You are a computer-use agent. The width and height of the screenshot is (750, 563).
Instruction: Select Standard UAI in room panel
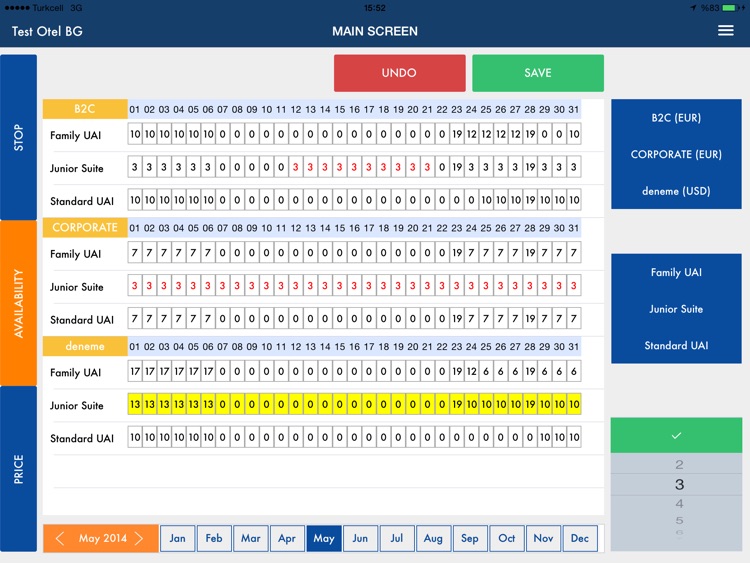tap(676, 345)
